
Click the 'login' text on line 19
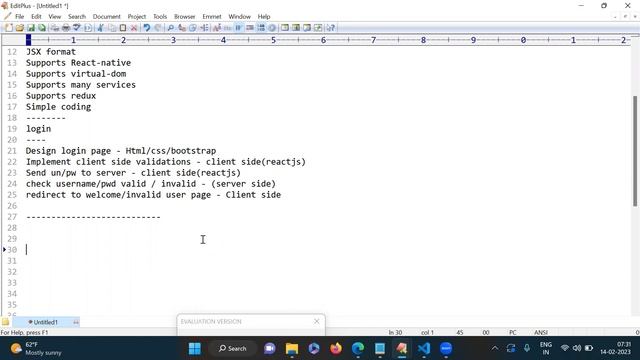click(x=38, y=129)
